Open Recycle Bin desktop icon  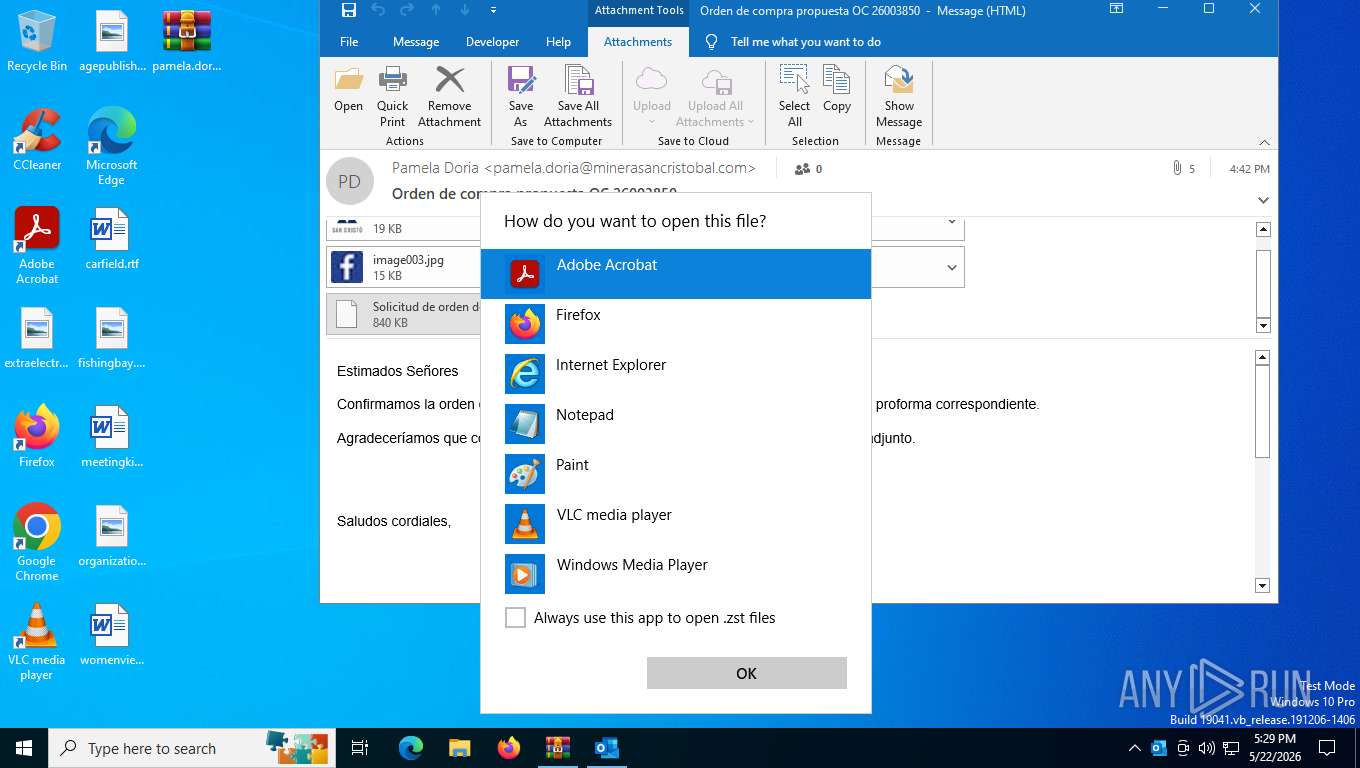[x=37, y=42]
